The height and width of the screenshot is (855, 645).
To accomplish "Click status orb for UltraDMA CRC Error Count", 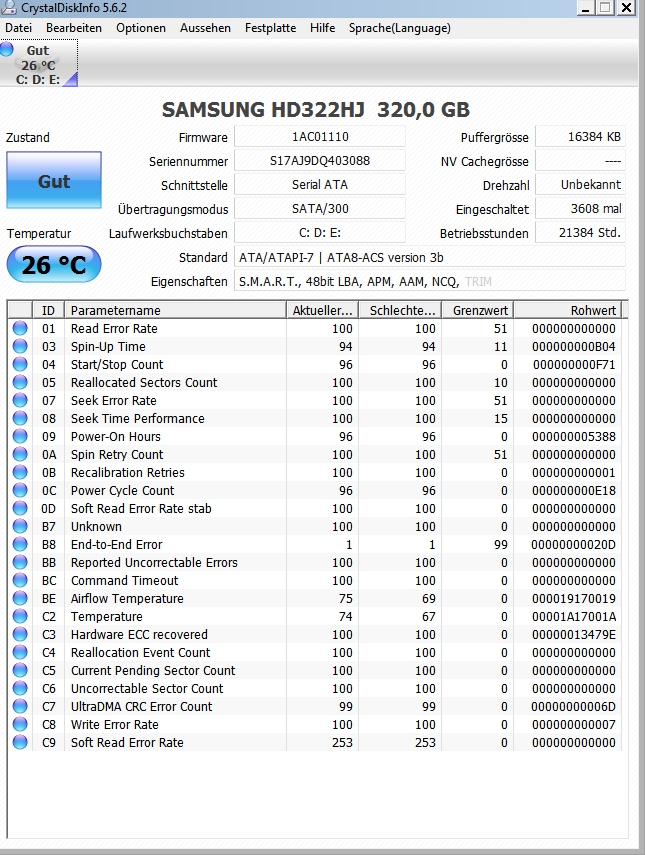I will (20, 706).
